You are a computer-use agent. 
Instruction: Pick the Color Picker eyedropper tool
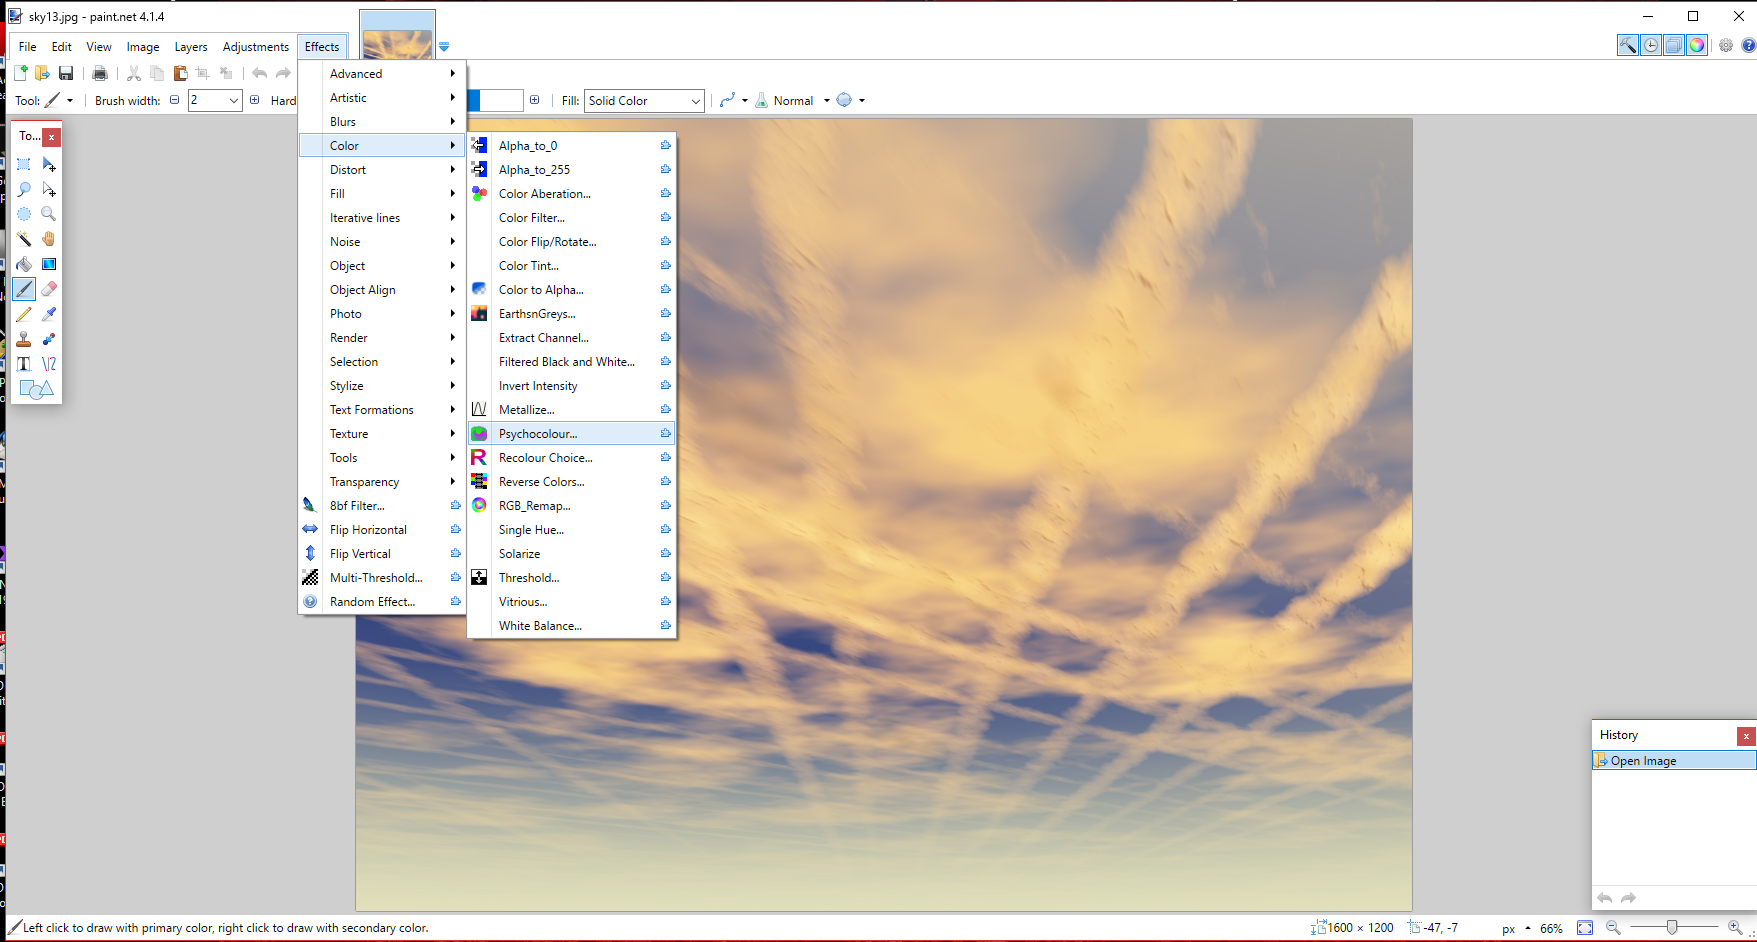click(49, 314)
